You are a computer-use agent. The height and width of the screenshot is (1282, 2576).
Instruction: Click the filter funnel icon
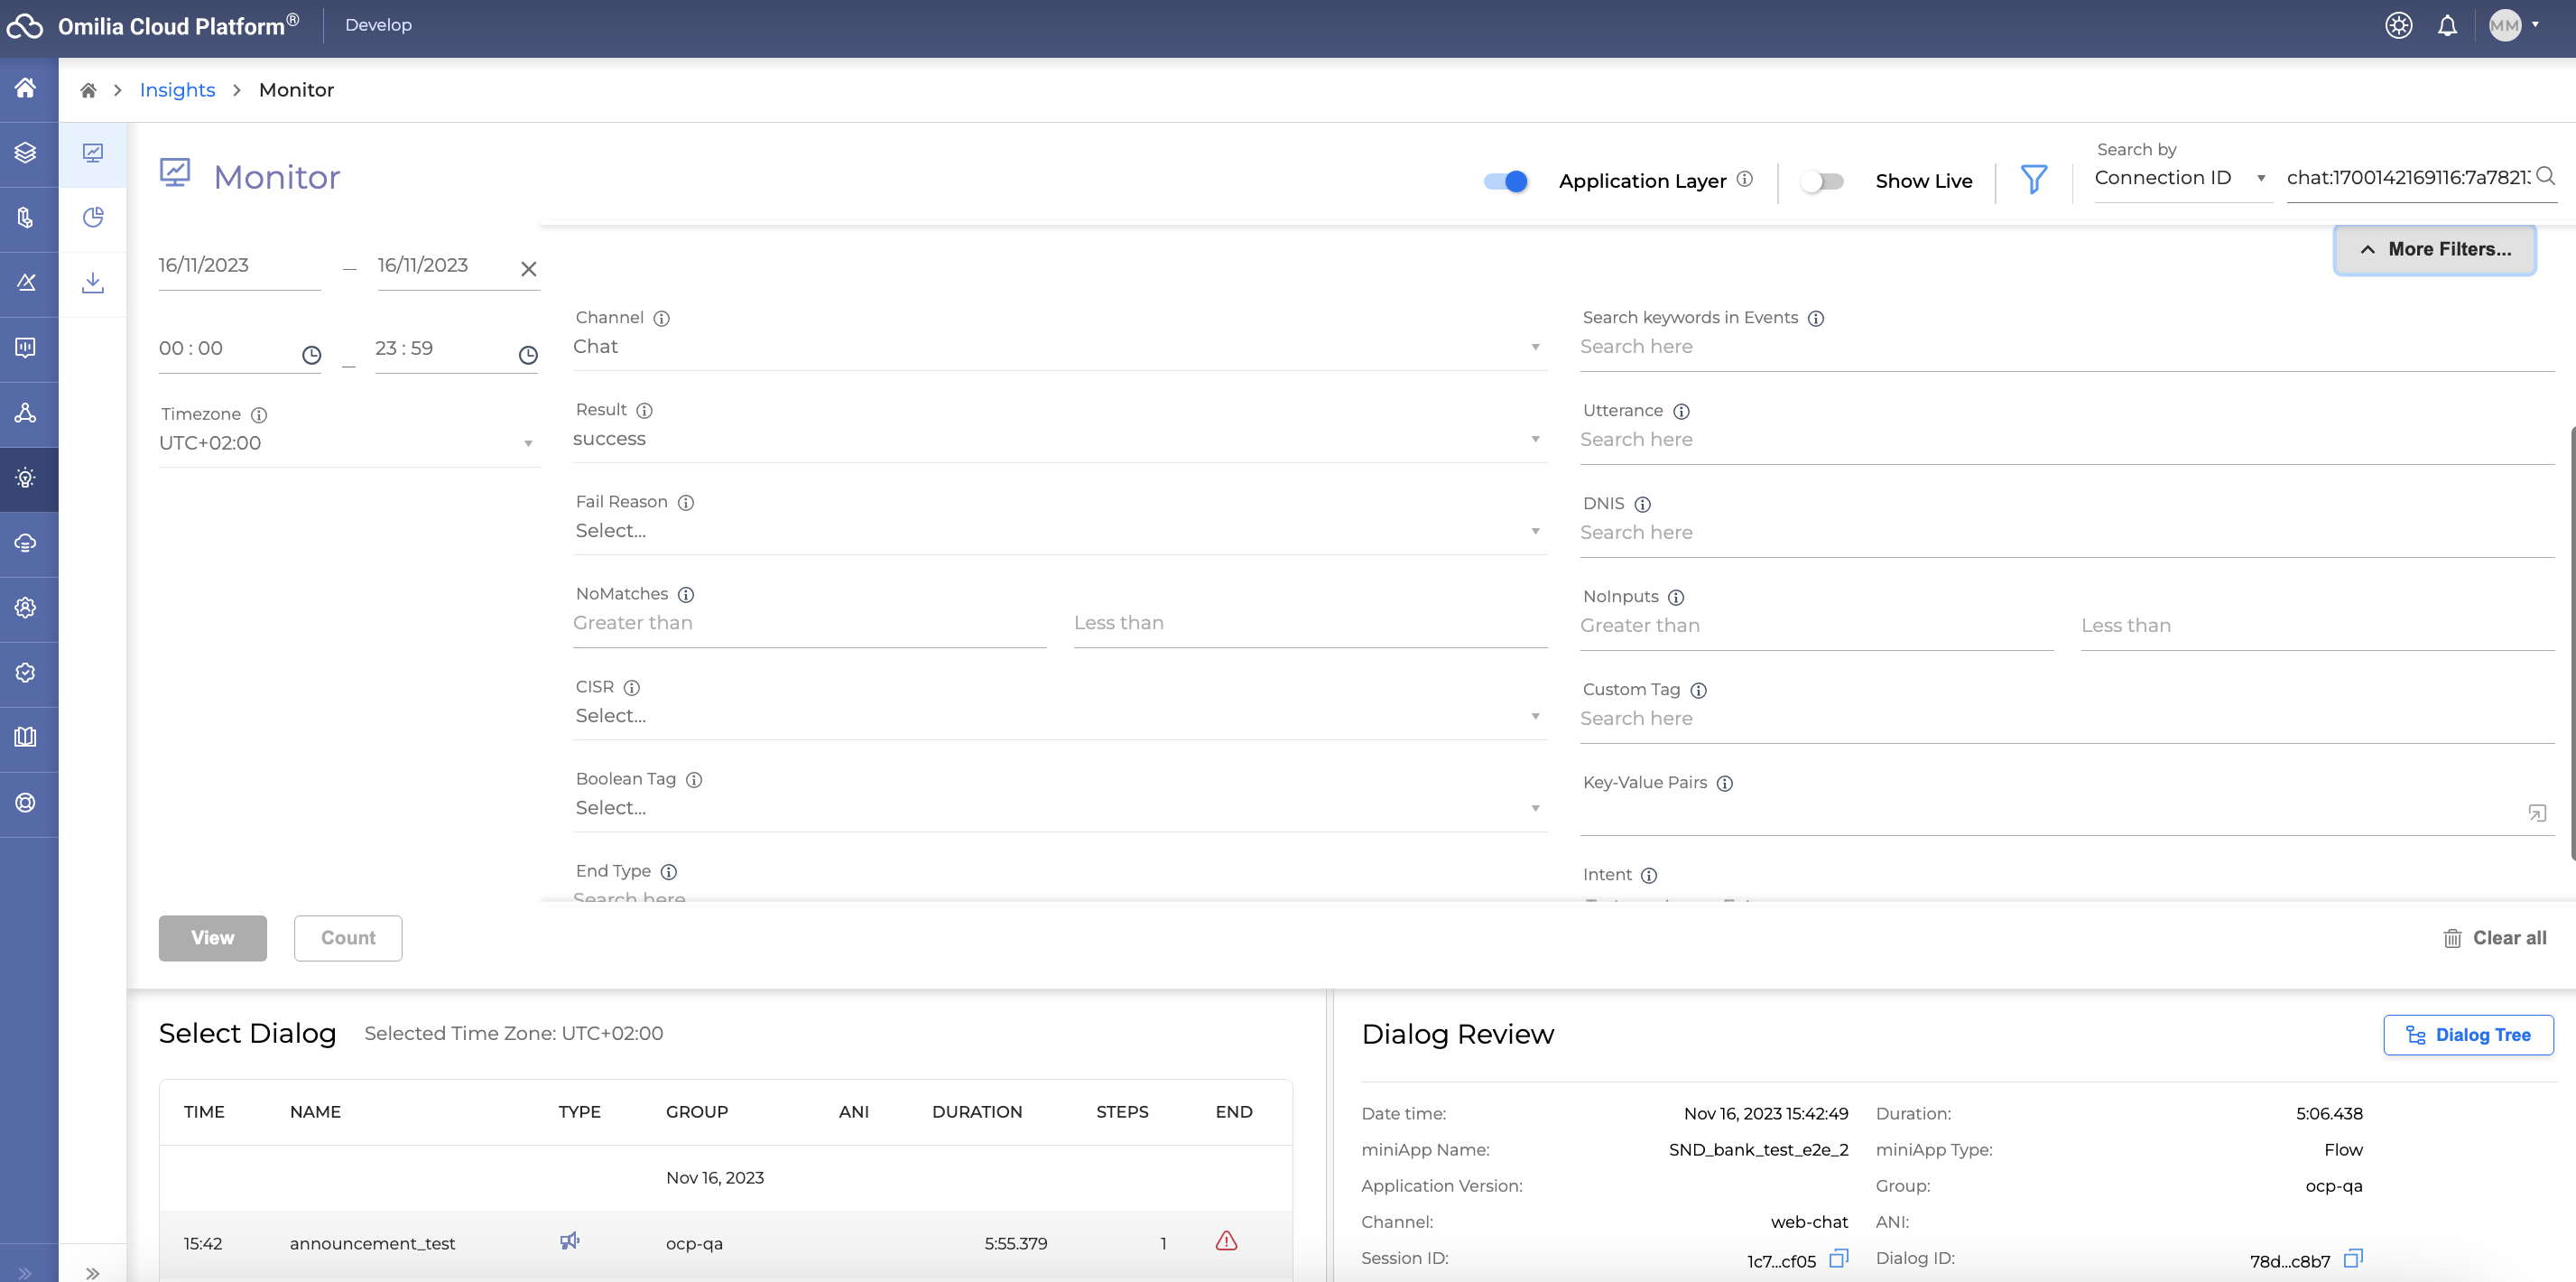(x=2033, y=180)
